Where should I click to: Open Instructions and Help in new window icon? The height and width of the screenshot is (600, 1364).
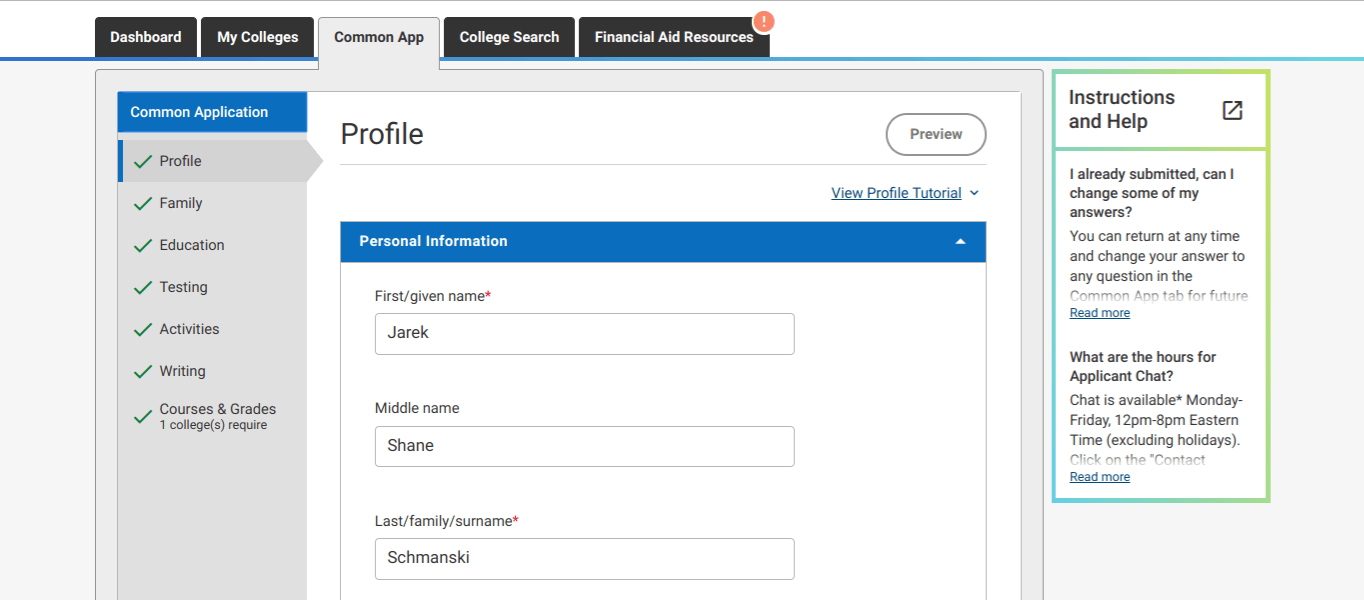(1232, 110)
